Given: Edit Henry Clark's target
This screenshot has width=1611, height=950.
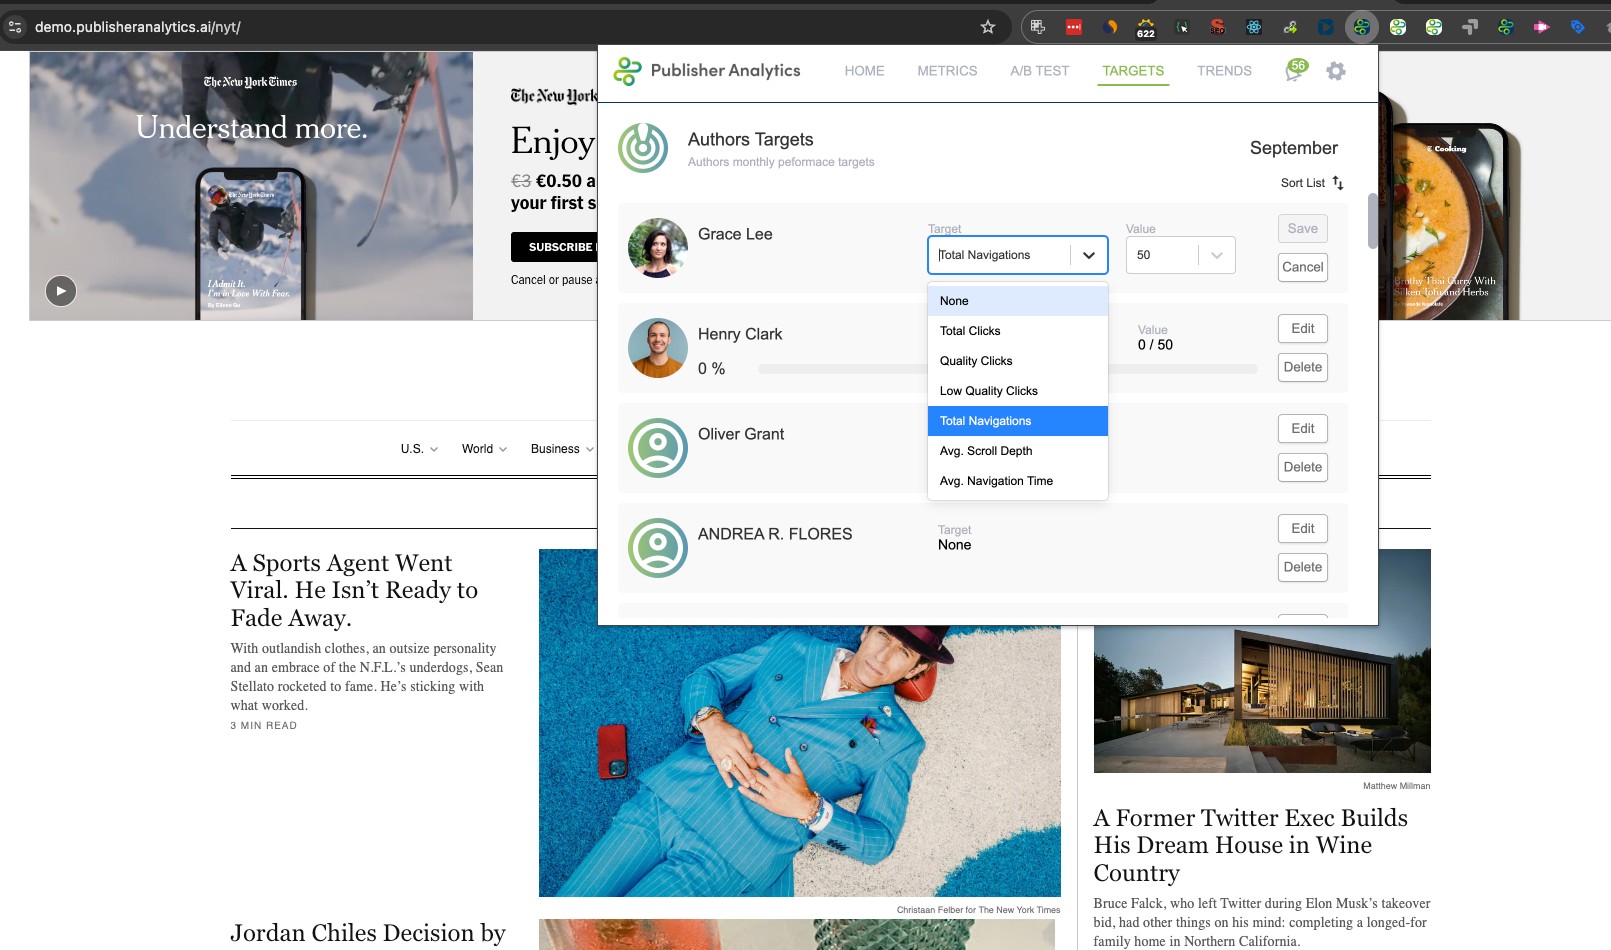Looking at the screenshot, I should tap(1303, 329).
